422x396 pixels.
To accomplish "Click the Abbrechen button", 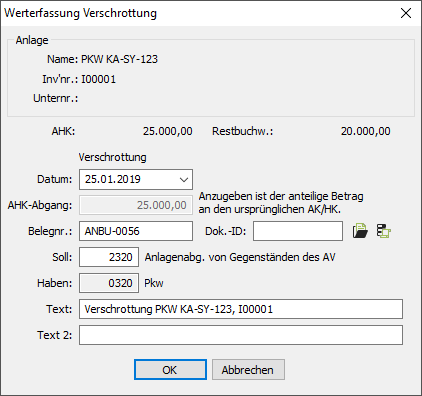I will coord(248,370).
